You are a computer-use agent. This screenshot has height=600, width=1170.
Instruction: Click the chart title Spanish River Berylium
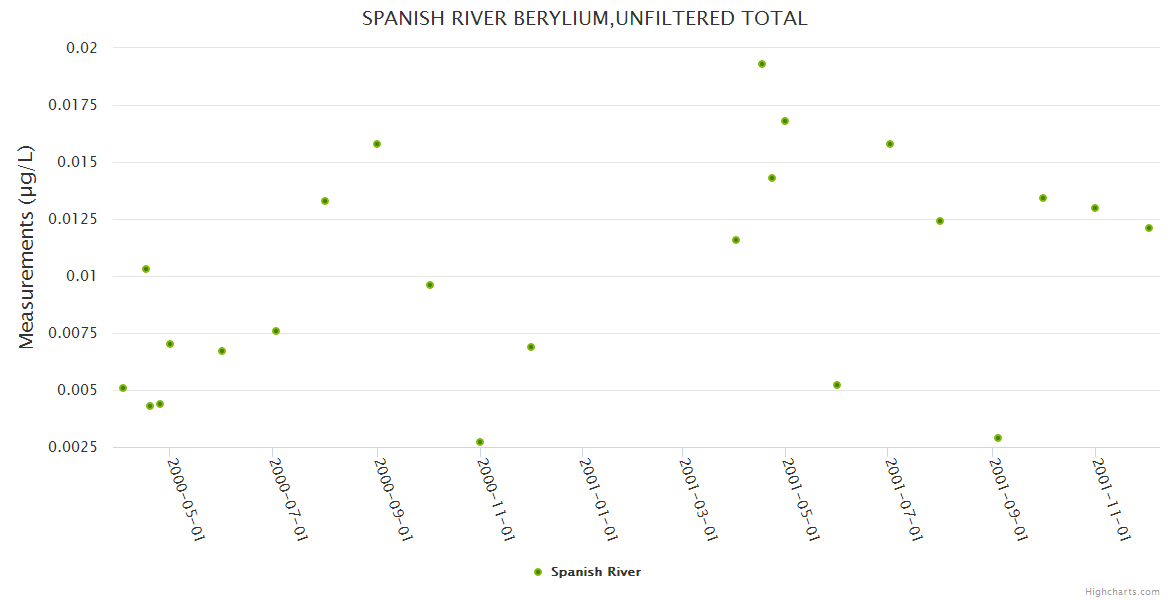[x=584, y=19]
